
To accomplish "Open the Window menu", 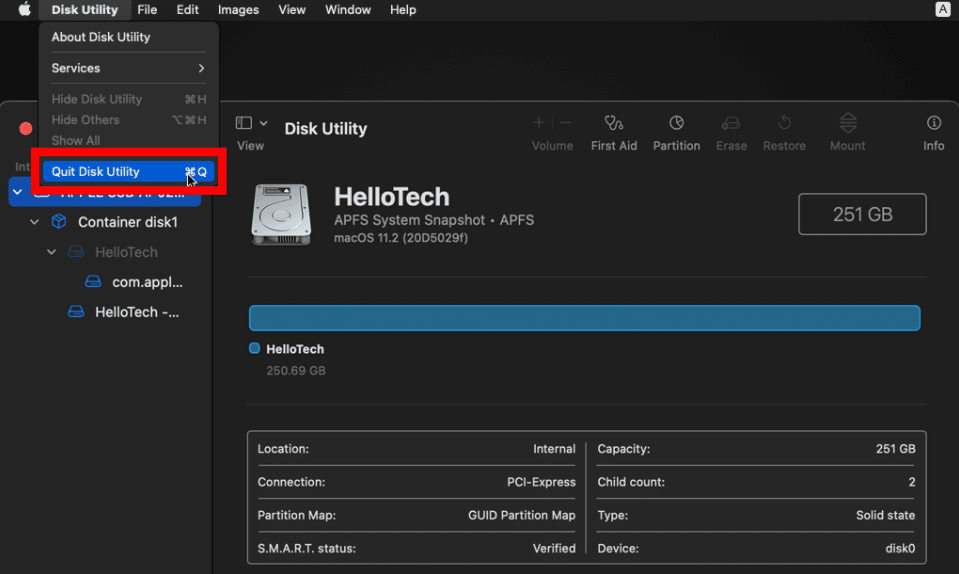I will coord(347,10).
